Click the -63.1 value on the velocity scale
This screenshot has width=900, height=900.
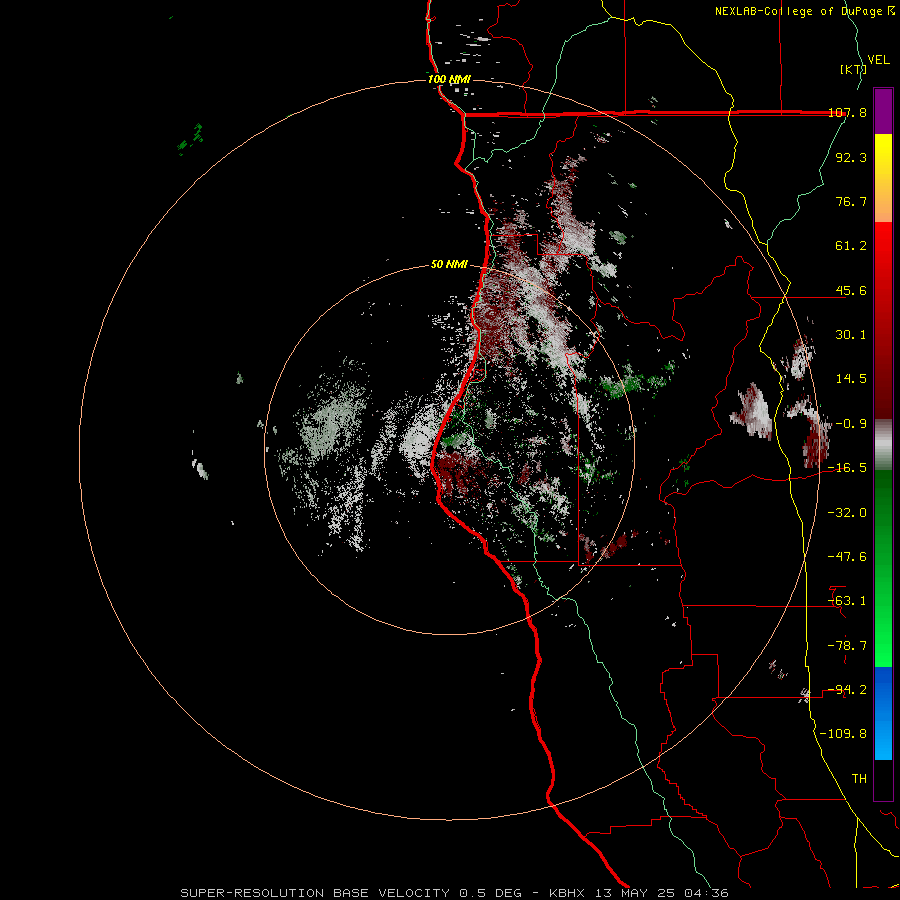(848, 601)
